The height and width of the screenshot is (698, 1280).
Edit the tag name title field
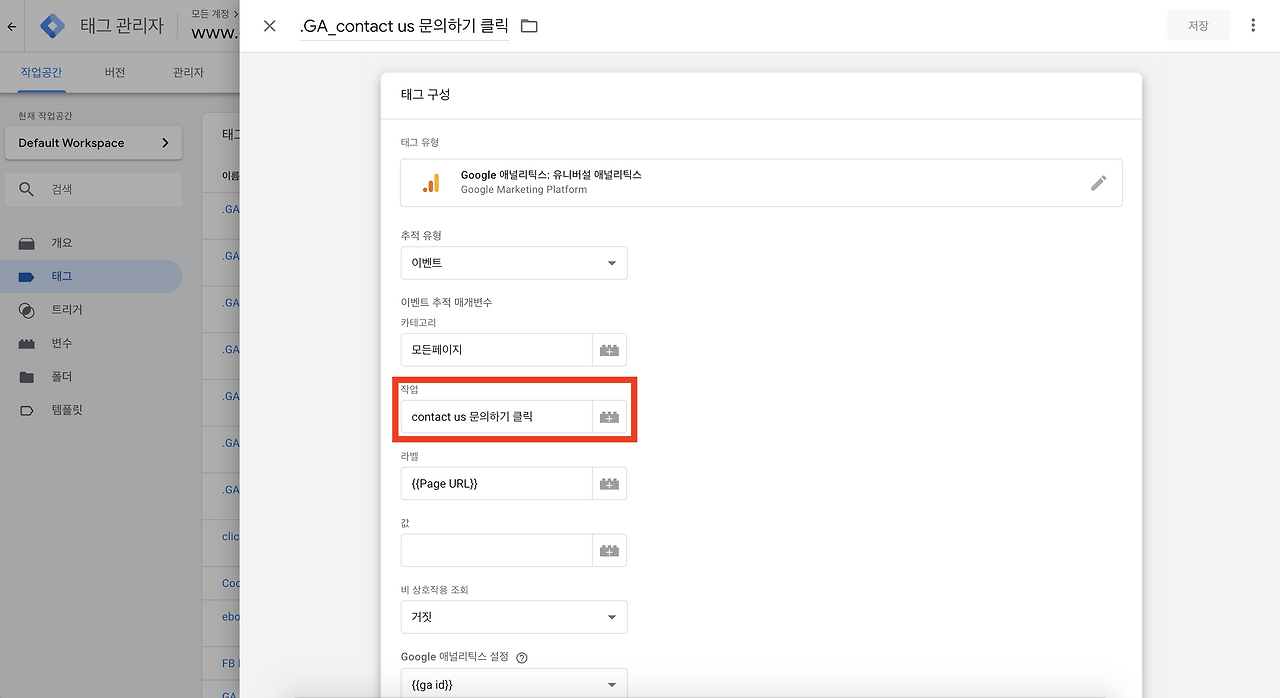click(404, 26)
